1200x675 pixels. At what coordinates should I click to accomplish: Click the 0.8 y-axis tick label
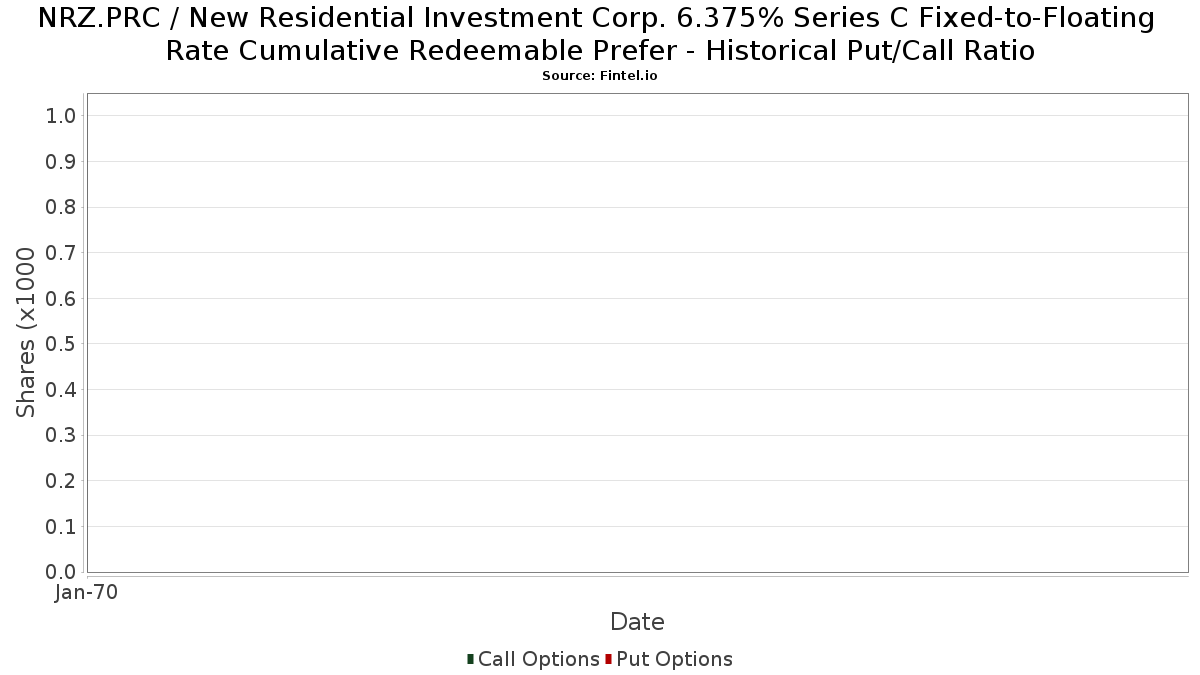pos(61,207)
